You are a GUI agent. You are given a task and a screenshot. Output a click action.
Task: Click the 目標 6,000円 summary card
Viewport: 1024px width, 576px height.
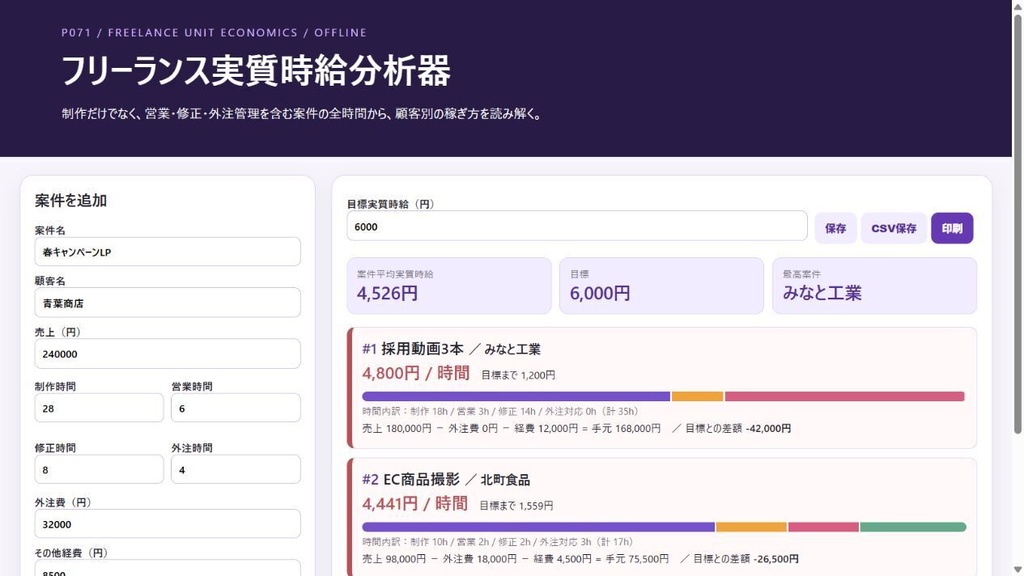click(662, 285)
